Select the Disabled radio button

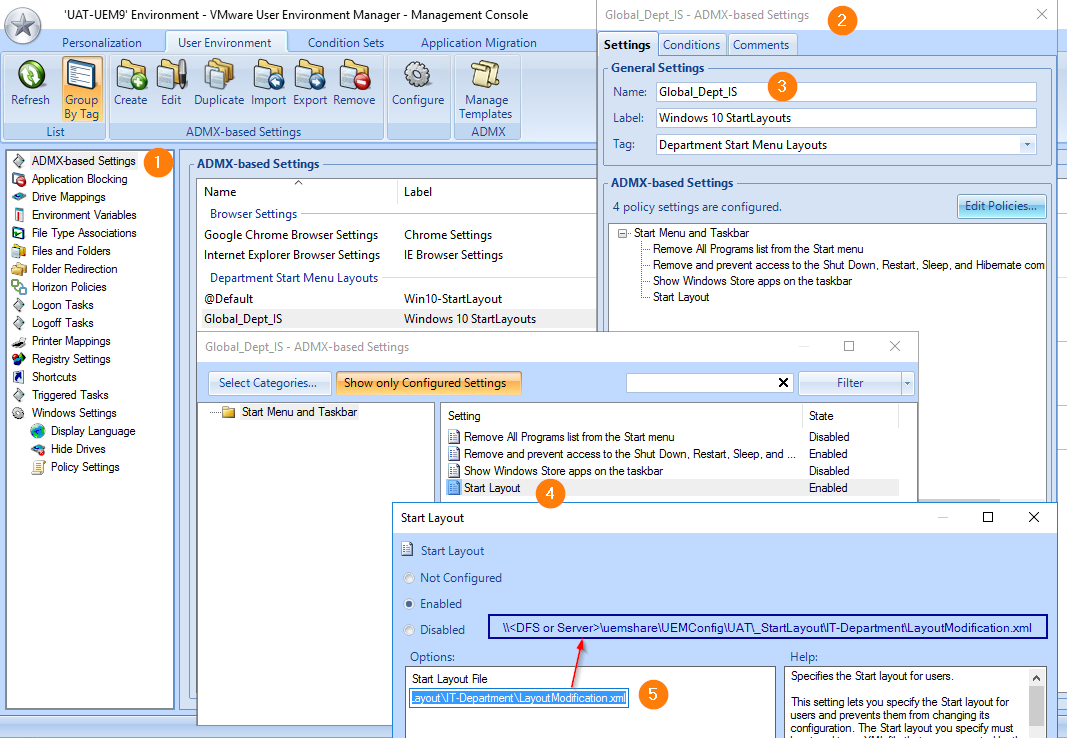tap(409, 630)
